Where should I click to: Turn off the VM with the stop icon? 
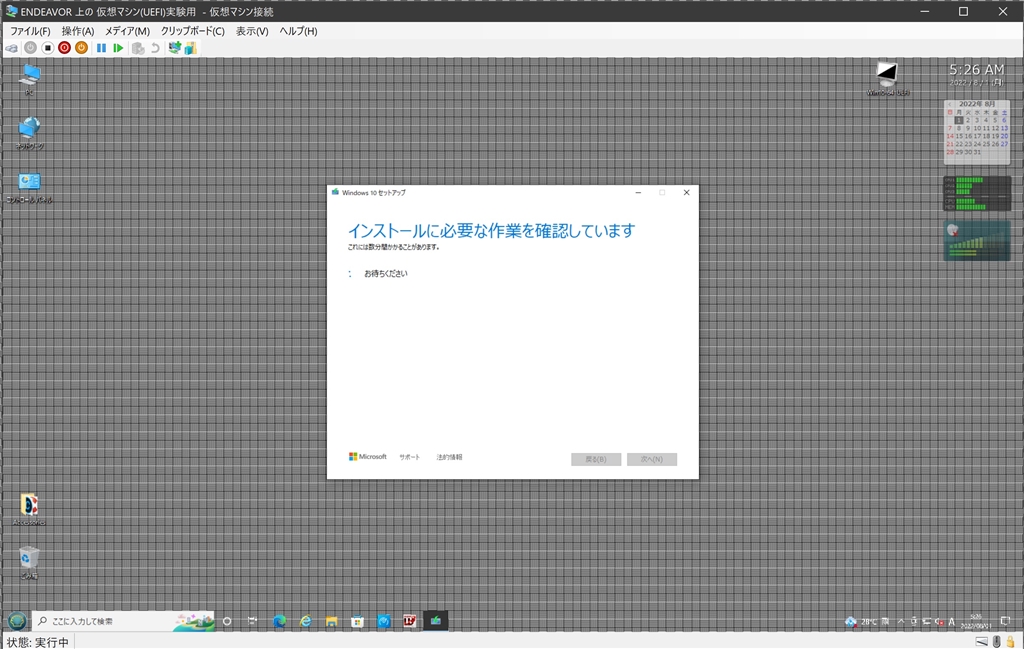tap(48, 48)
